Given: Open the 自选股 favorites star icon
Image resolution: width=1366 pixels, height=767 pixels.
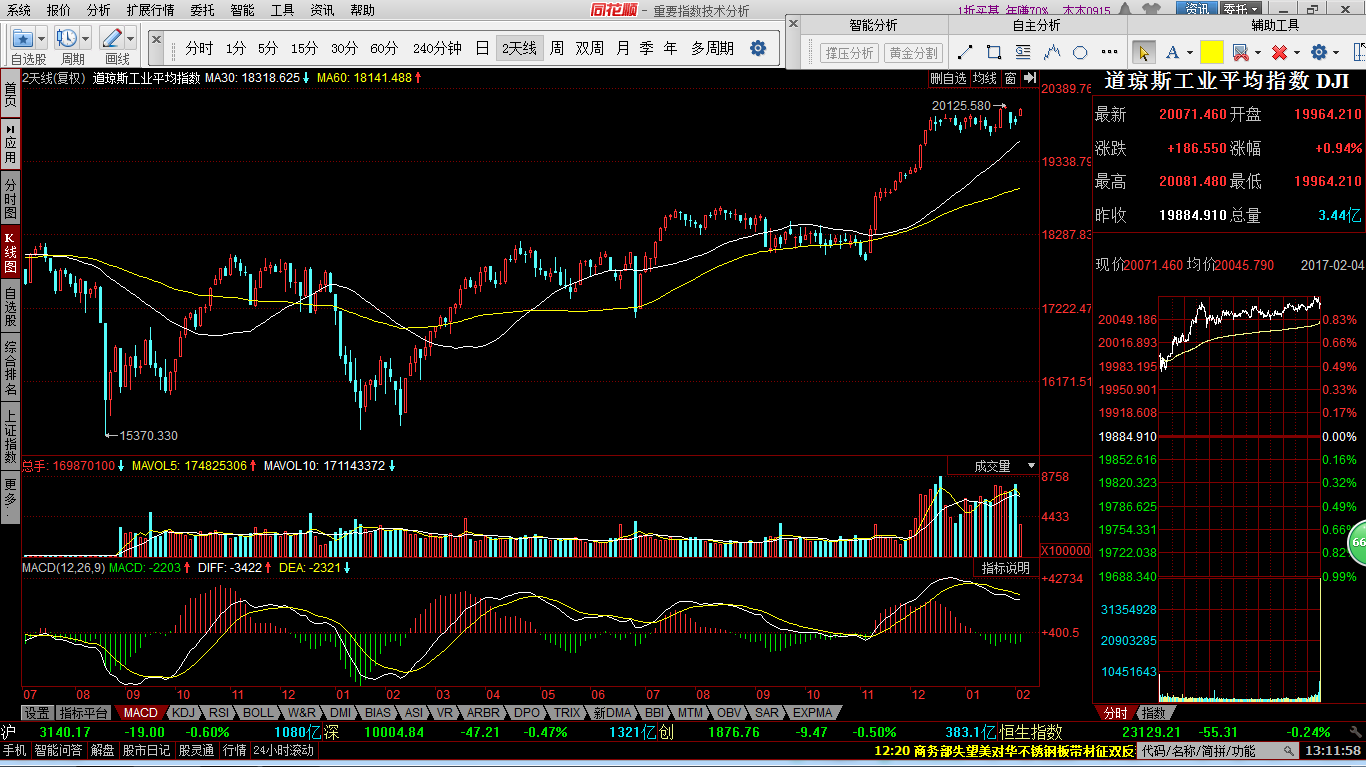Looking at the screenshot, I should coord(22,38).
